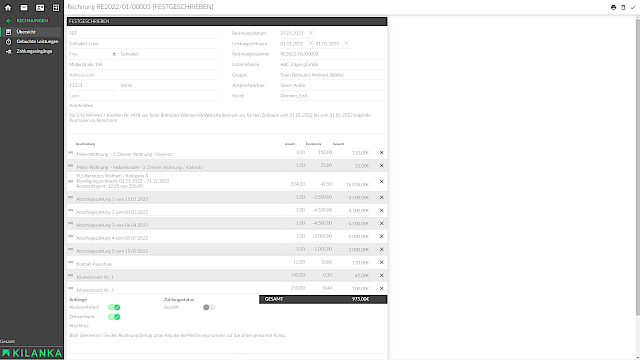Click the FESTGESCHRIEBEN status banner
Viewport: 640px width, 360px height.
click(x=227, y=21)
